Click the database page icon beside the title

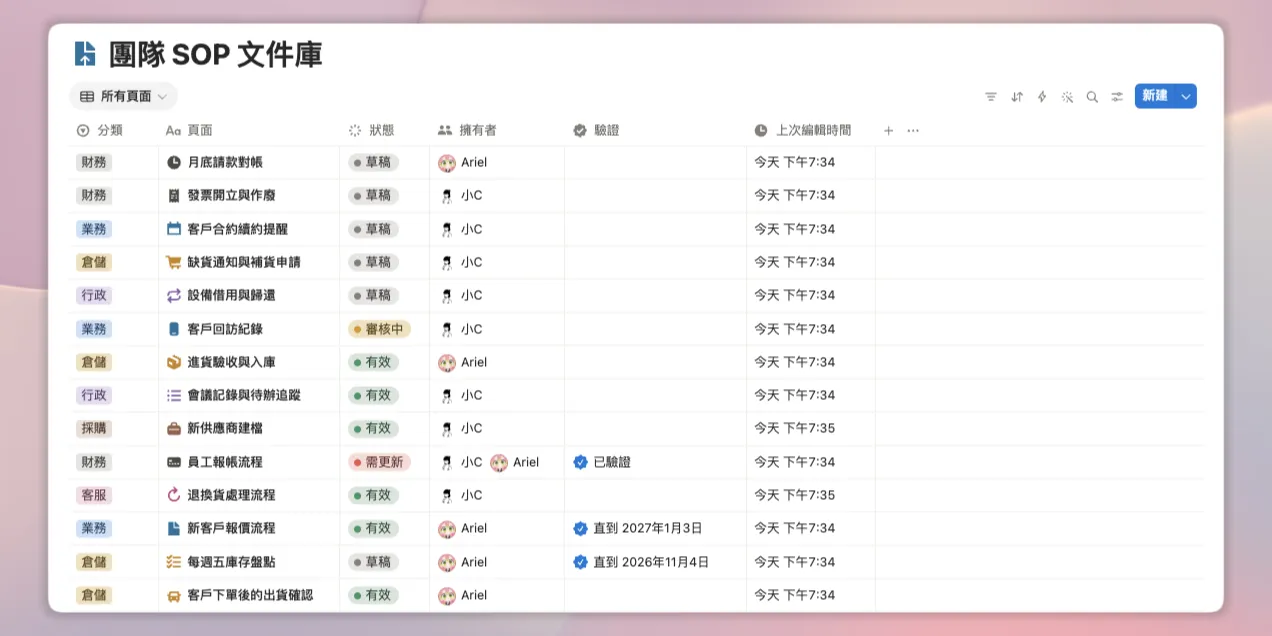(x=86, y=54)
